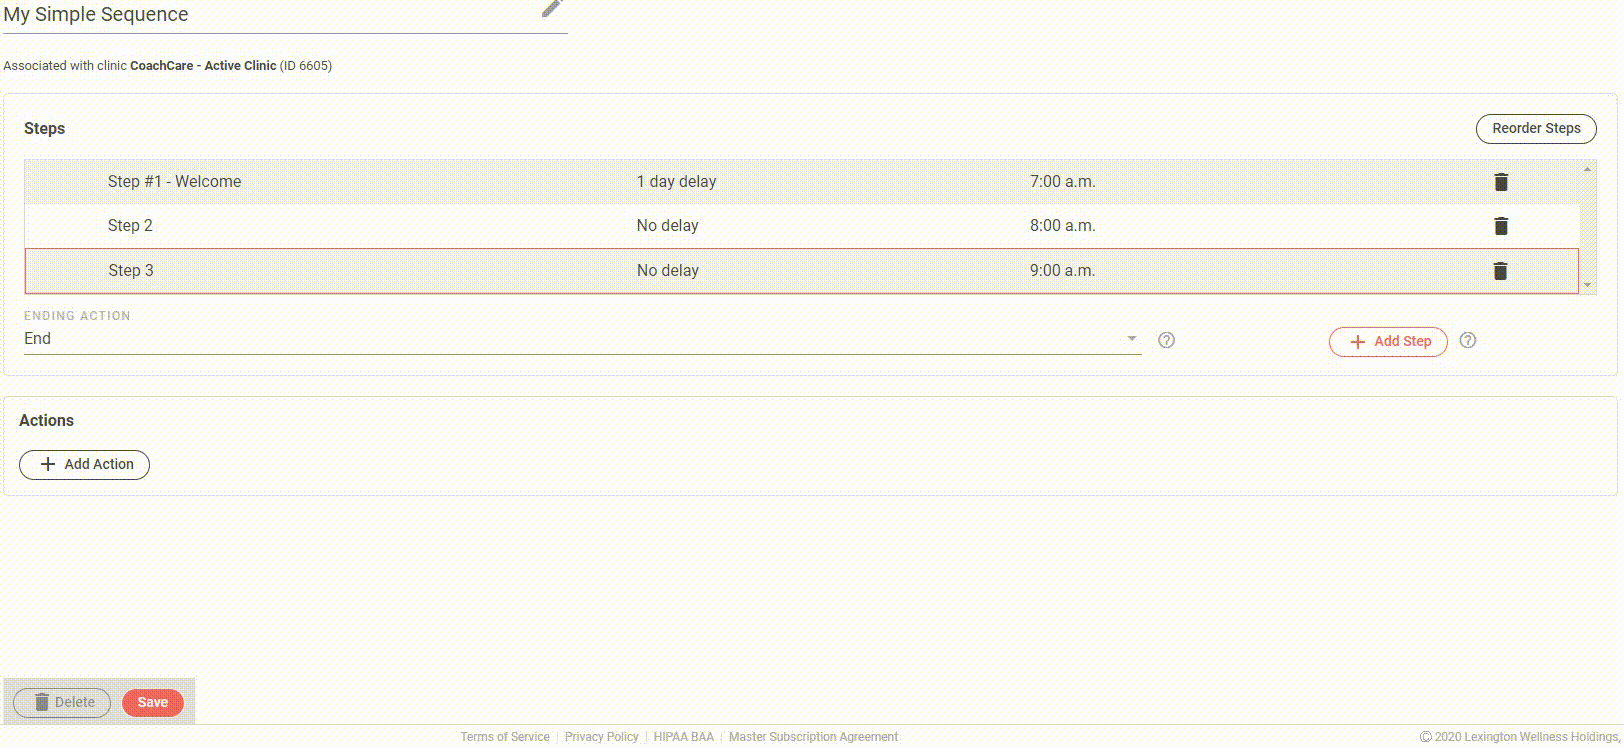Click the Reorder Steps button
This screenshot has width=1624, height=748.
1536,128
